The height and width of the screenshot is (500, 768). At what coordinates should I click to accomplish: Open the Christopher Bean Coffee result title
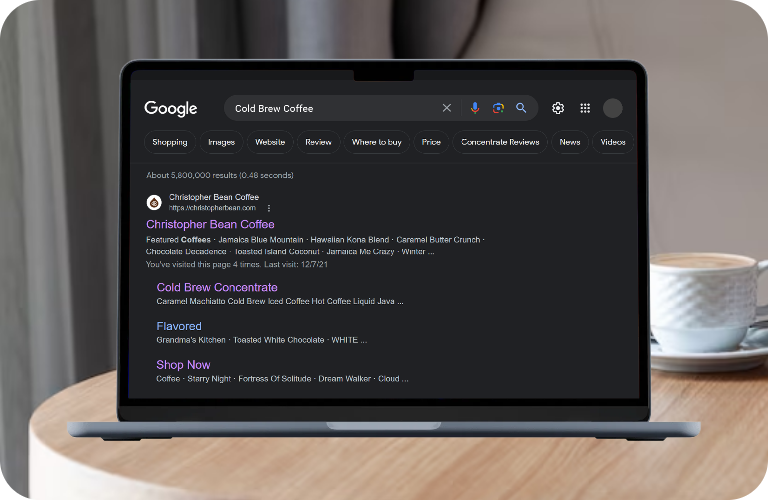pos(210,224)
